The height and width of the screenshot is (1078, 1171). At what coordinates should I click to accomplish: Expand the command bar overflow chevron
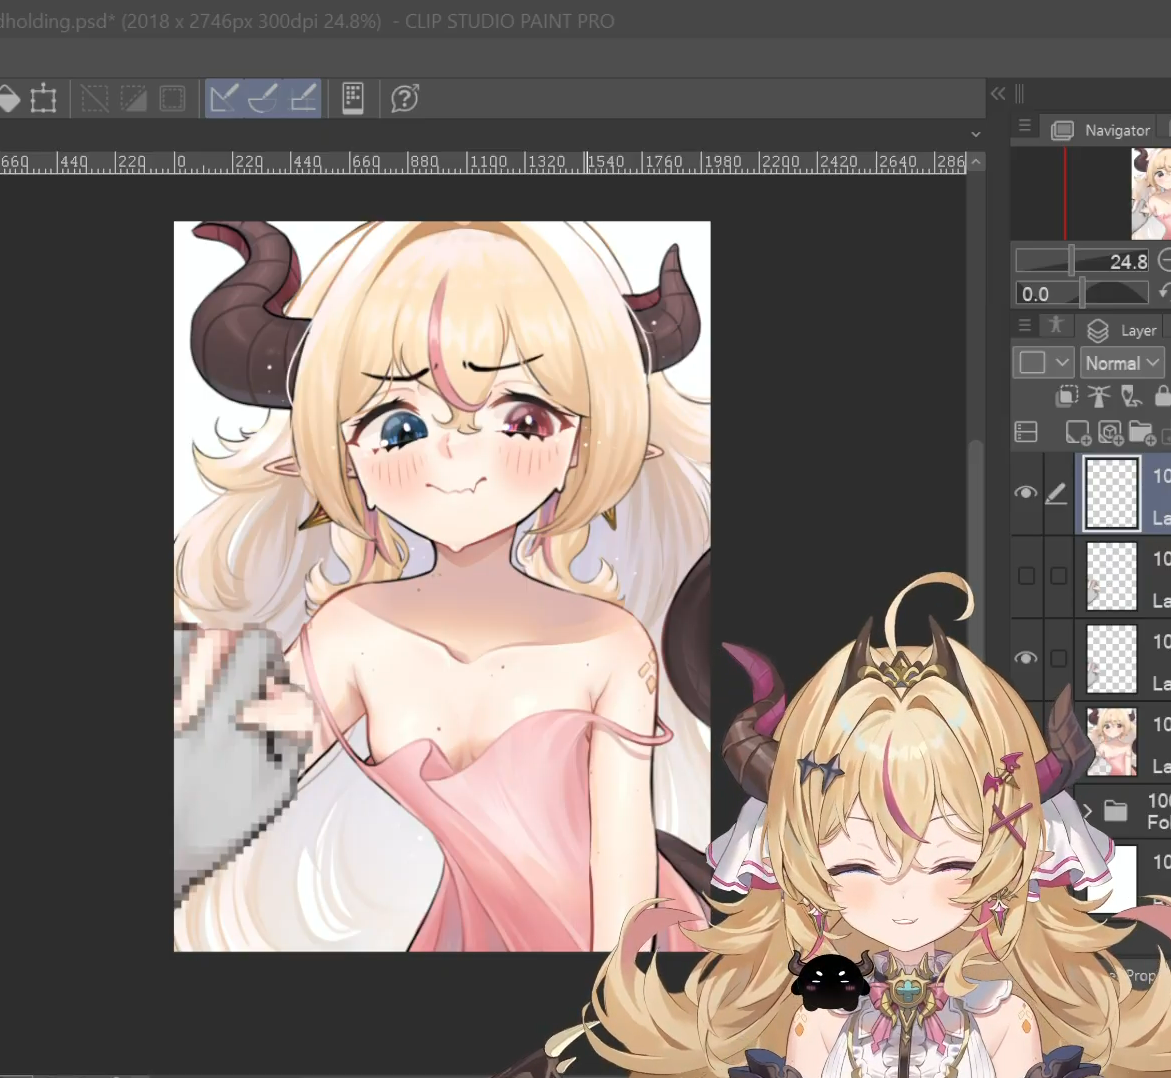pos(975,134)
